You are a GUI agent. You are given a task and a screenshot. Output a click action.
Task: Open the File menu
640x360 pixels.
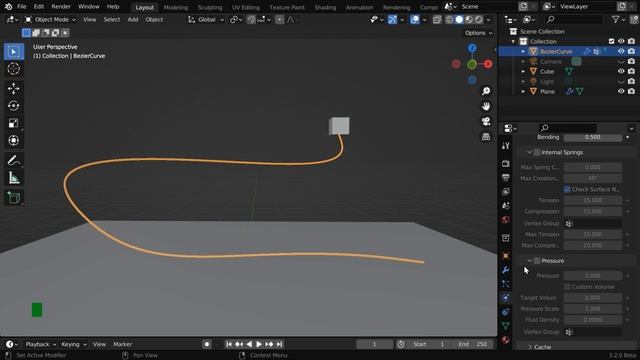(22, 7)
